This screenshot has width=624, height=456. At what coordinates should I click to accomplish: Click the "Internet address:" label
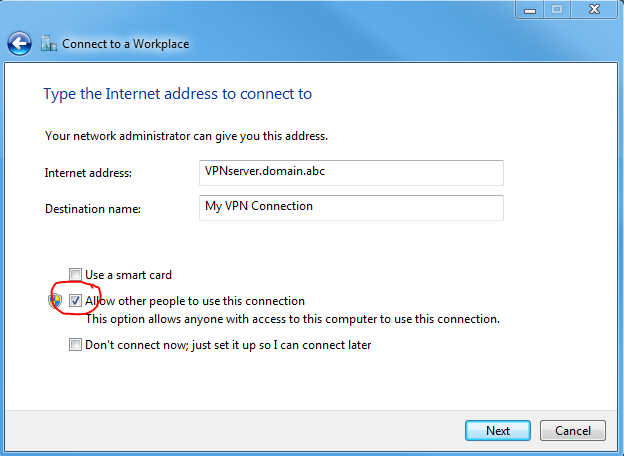click(88, 173)
